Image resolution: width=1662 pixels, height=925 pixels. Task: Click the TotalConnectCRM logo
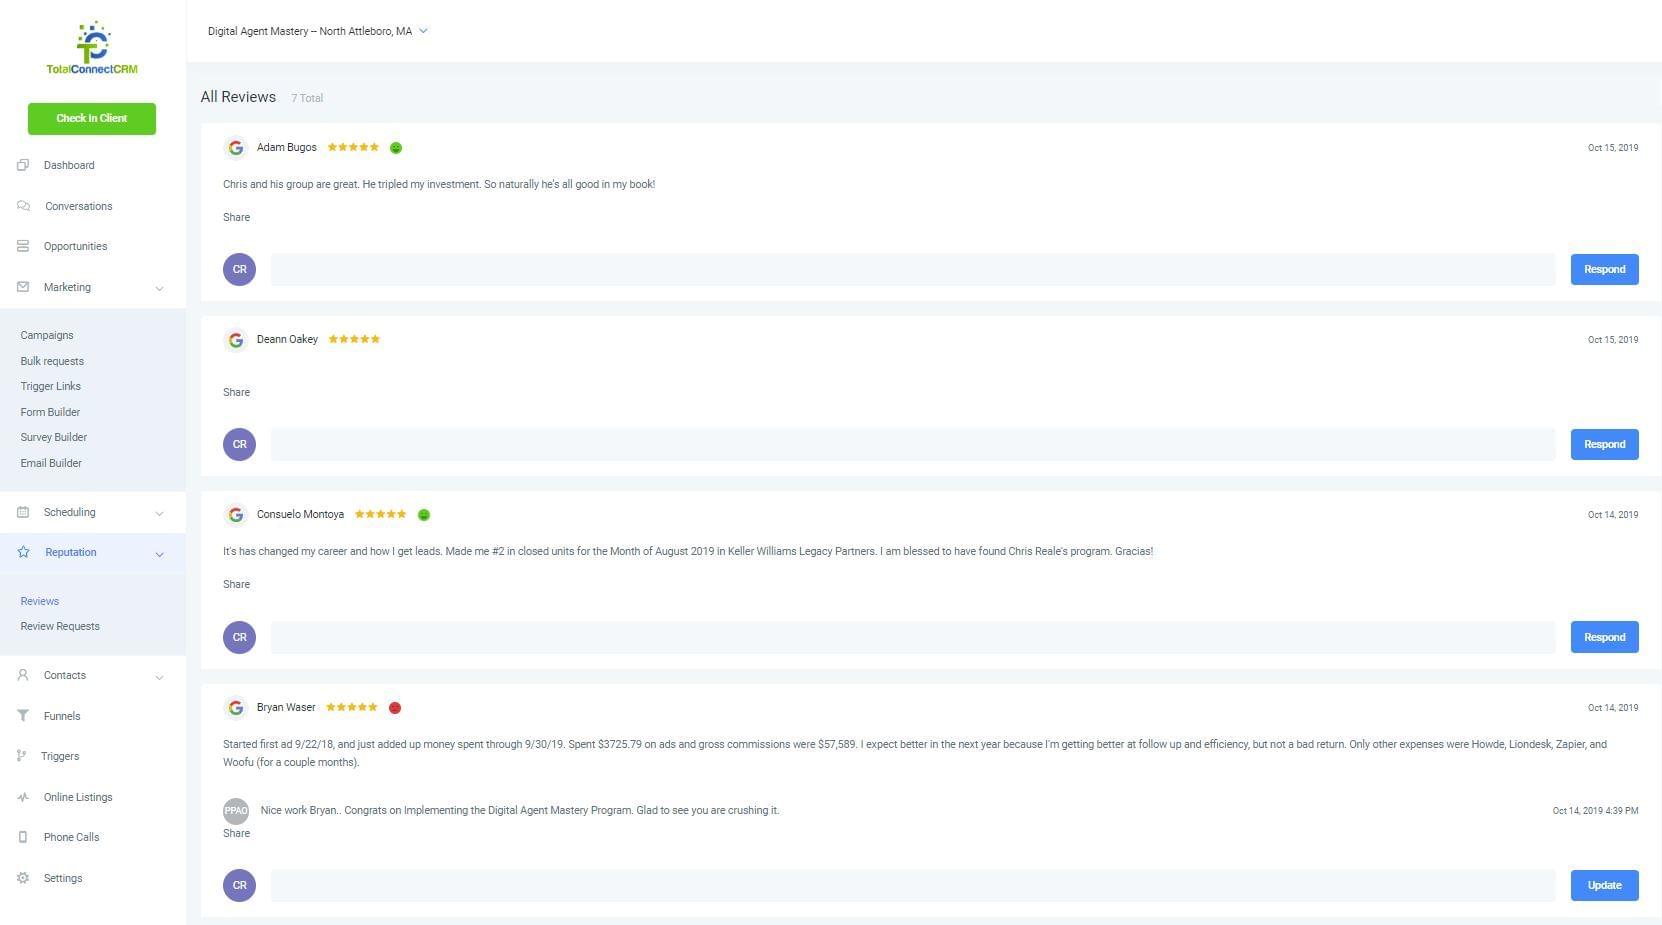tap(92, 48)
